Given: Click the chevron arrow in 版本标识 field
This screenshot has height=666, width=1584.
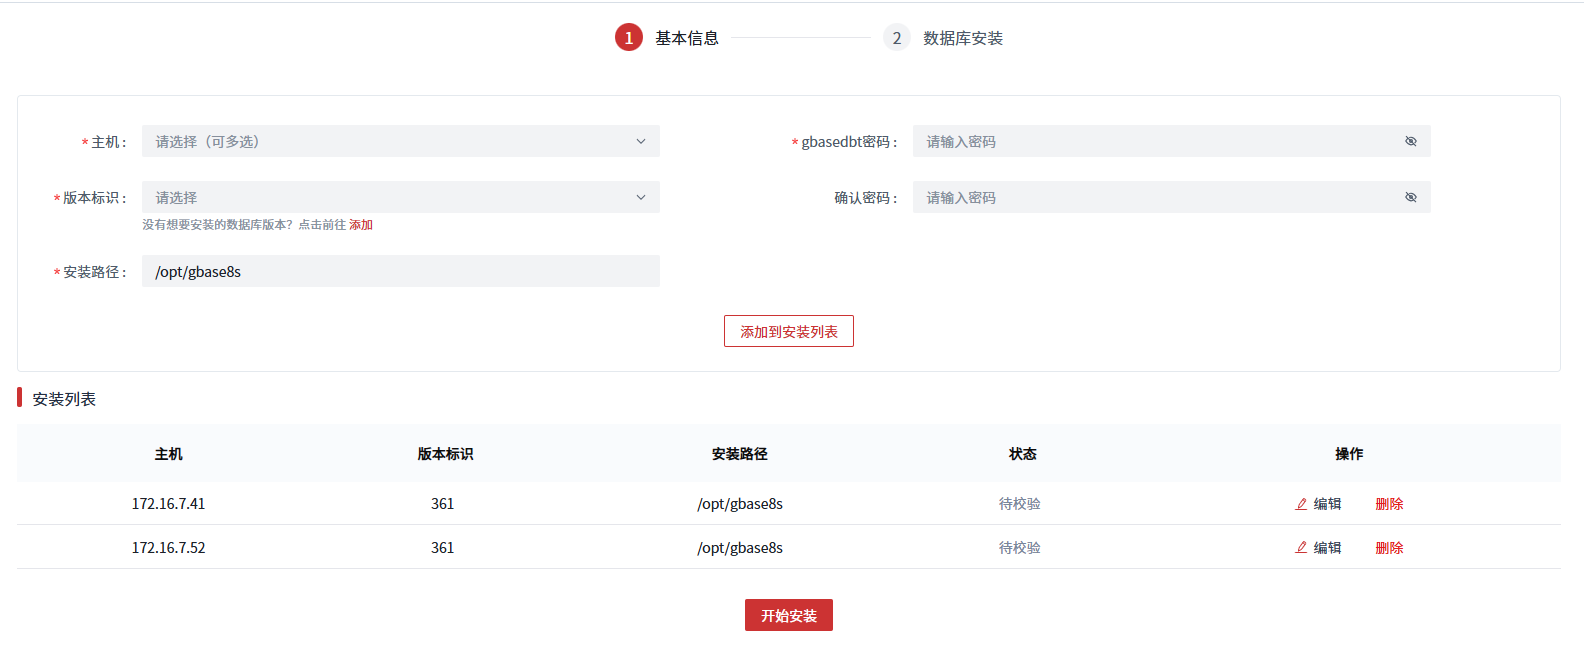Looking at the screenshot, I should [x=641, y=198].
